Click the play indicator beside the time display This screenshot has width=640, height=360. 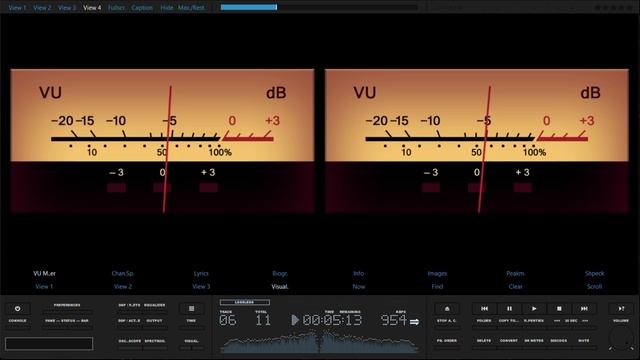click(x=295, y=320)
